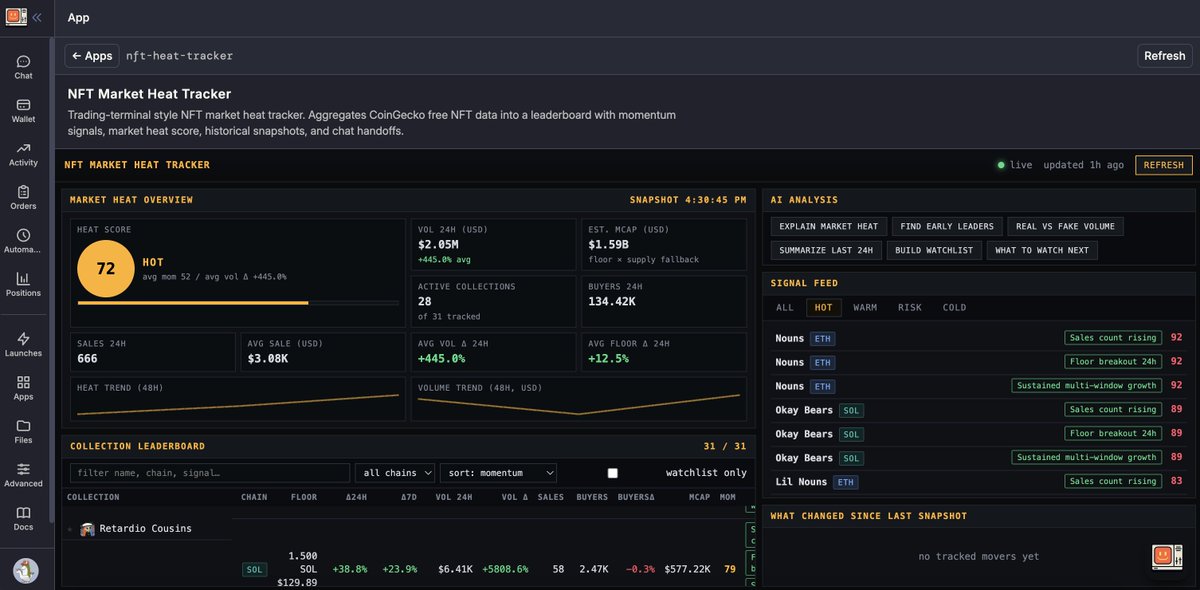The height and width of the screenshot is (590, 1200).
Task: Click the SOL chain badge in Retardio row
Action: pos(255,569)
